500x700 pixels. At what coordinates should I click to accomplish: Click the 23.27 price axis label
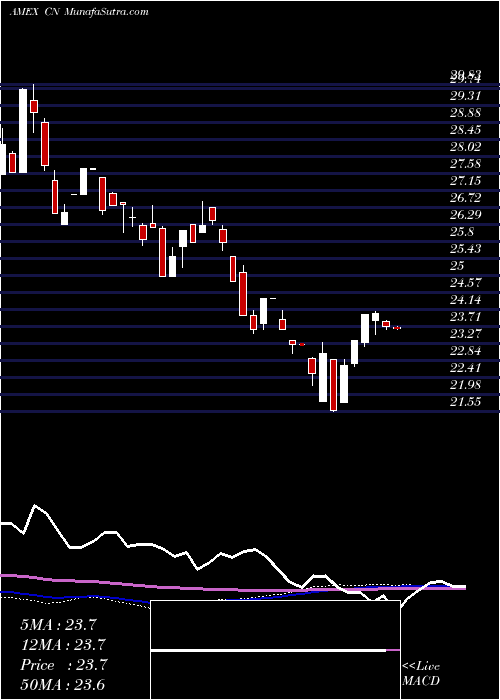click(466, 333)
